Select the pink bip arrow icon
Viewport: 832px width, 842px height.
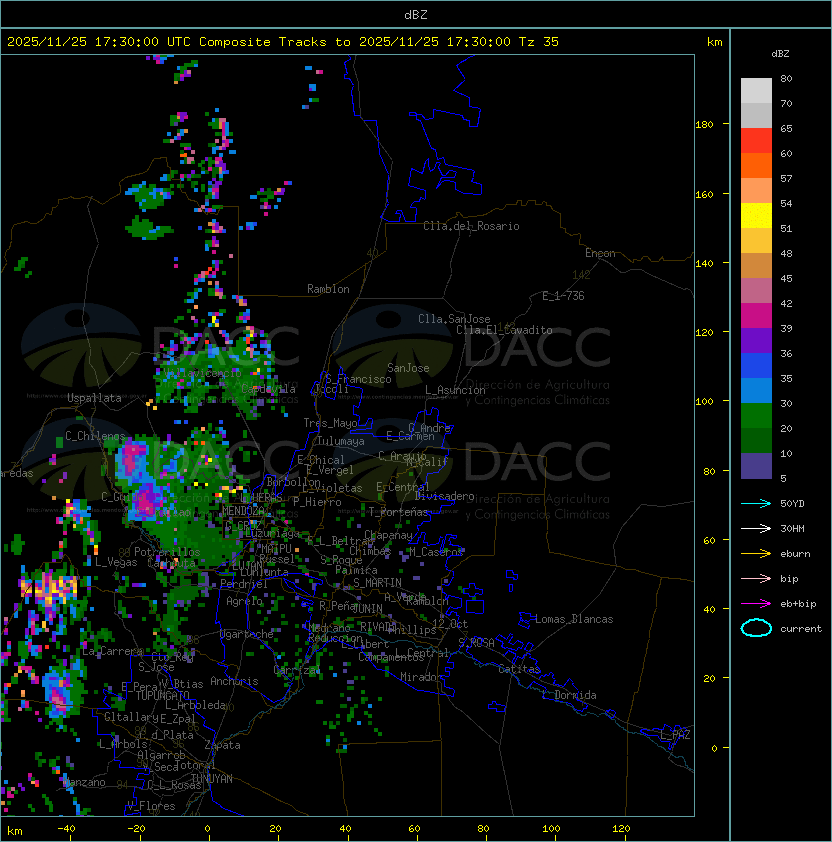click(756, 578)
